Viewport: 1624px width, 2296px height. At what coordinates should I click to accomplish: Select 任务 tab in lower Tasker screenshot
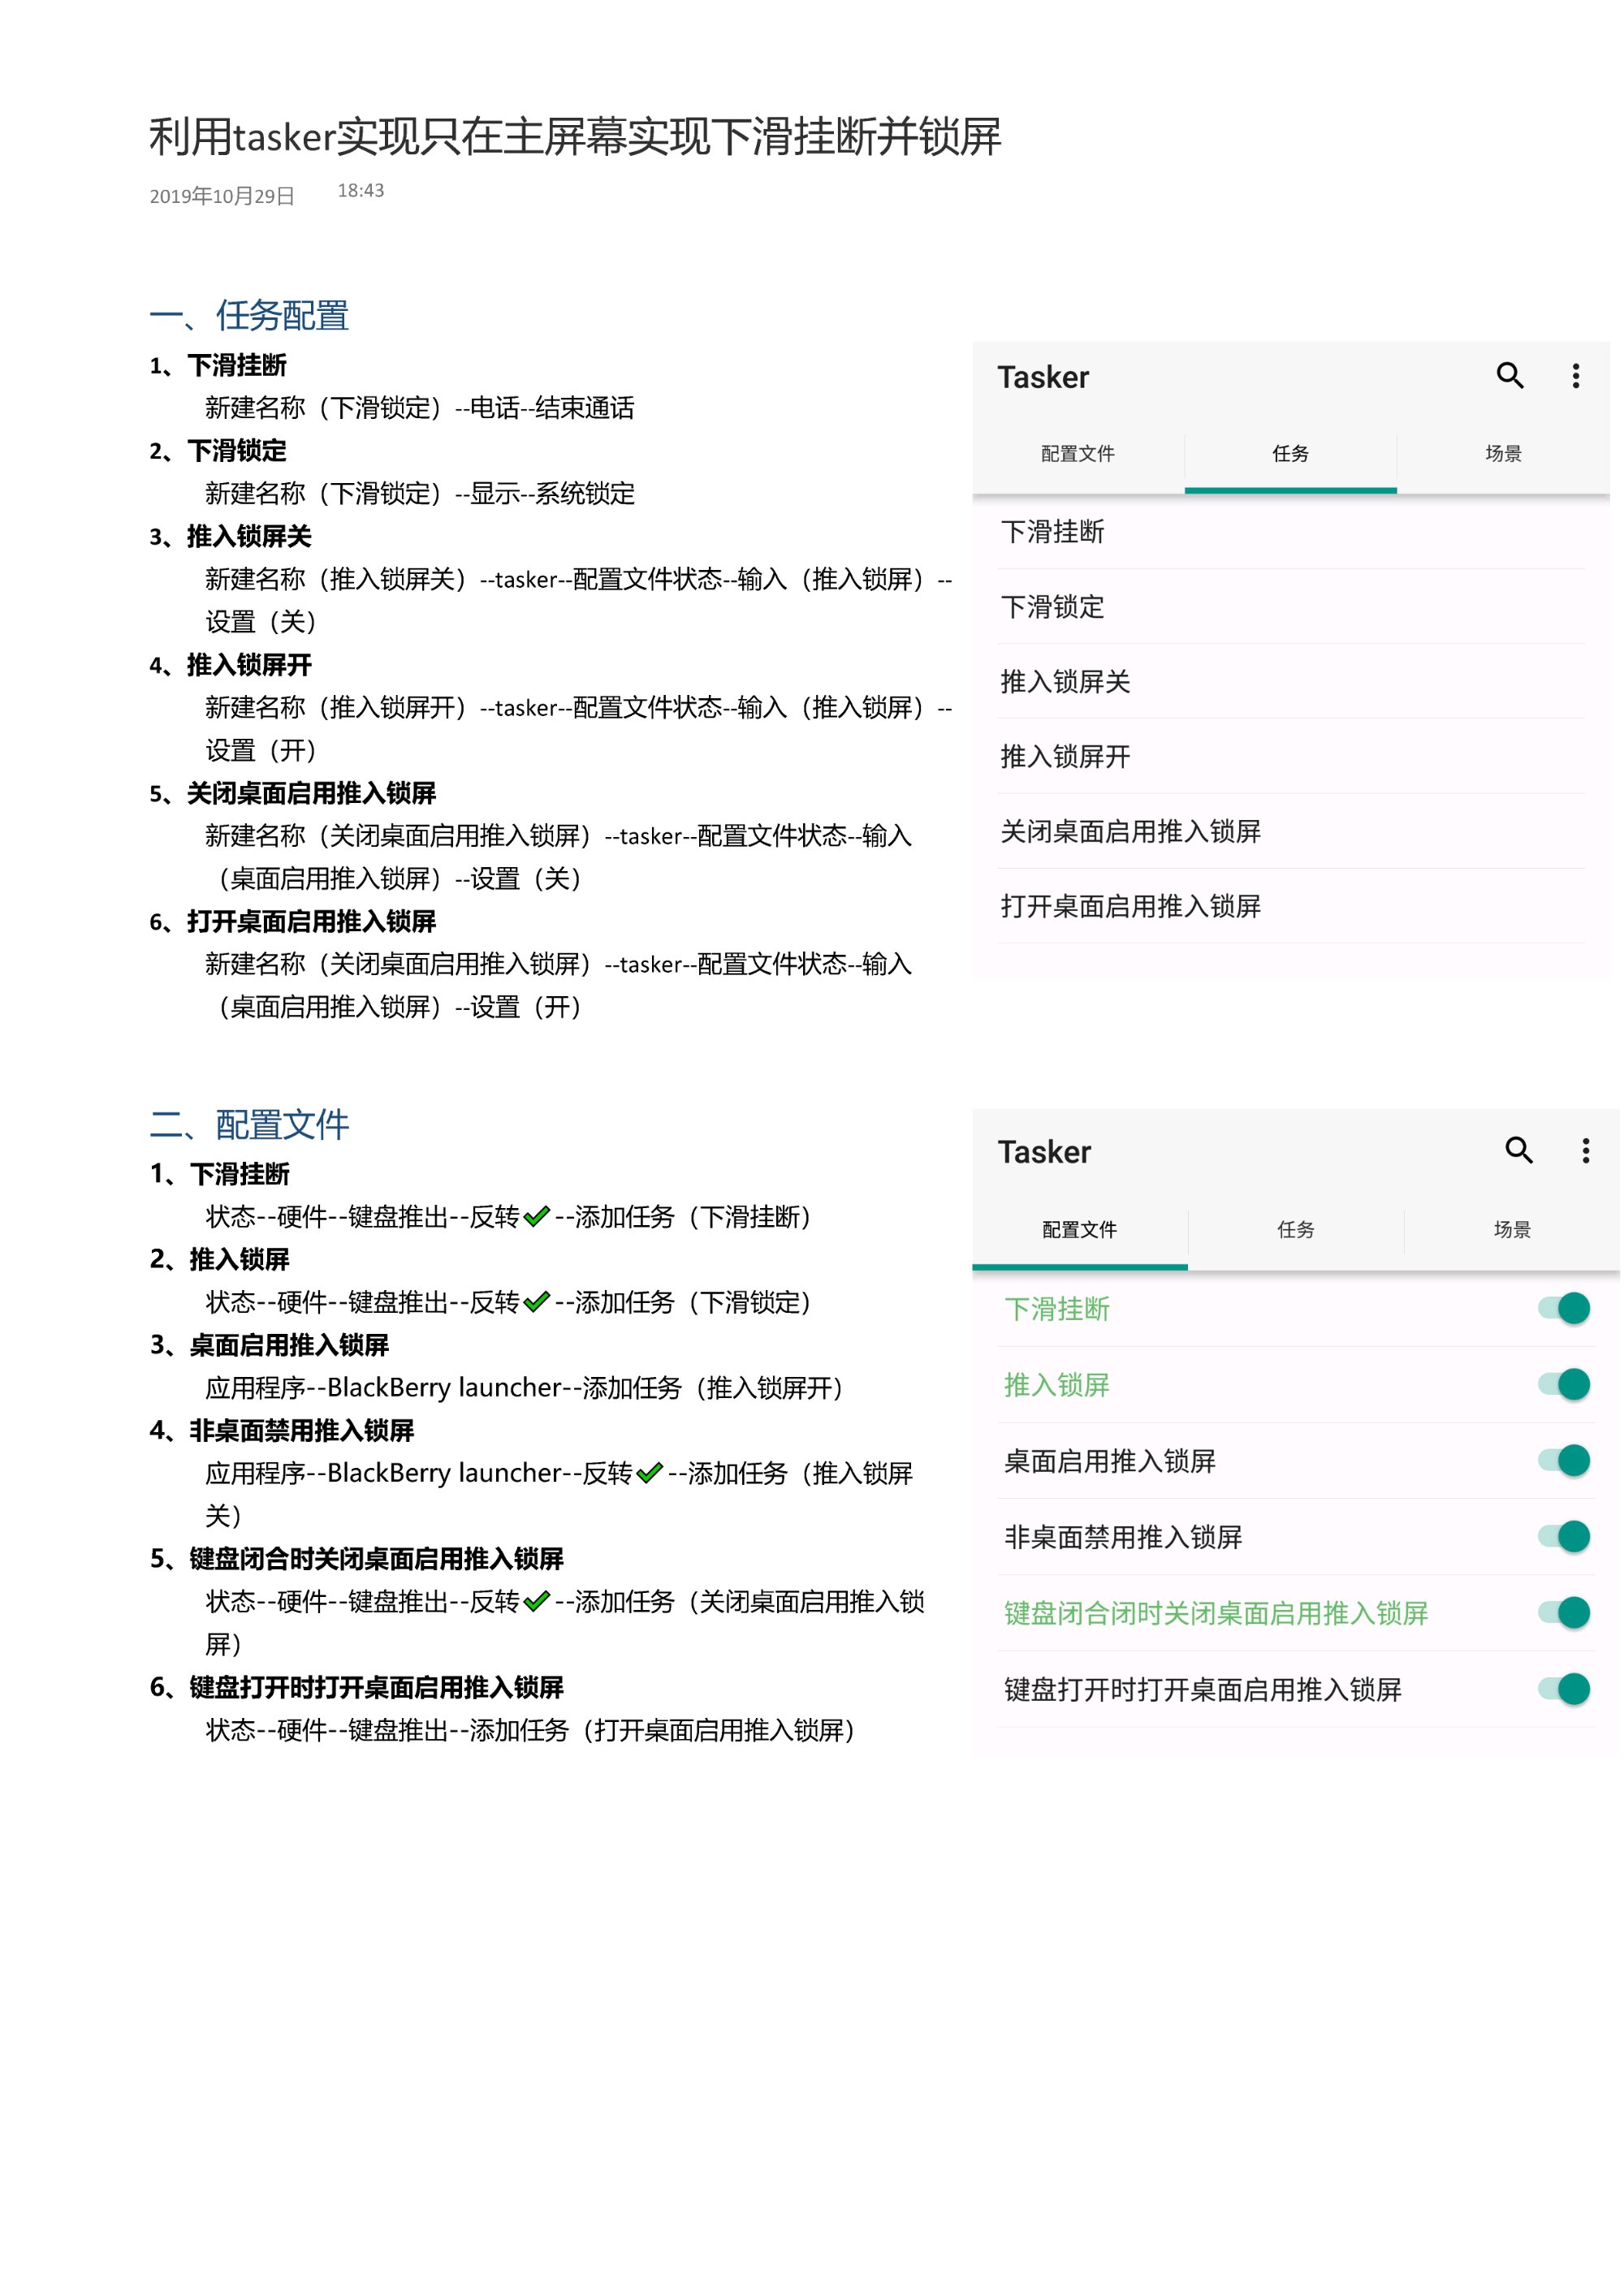click(1295, 1230)
